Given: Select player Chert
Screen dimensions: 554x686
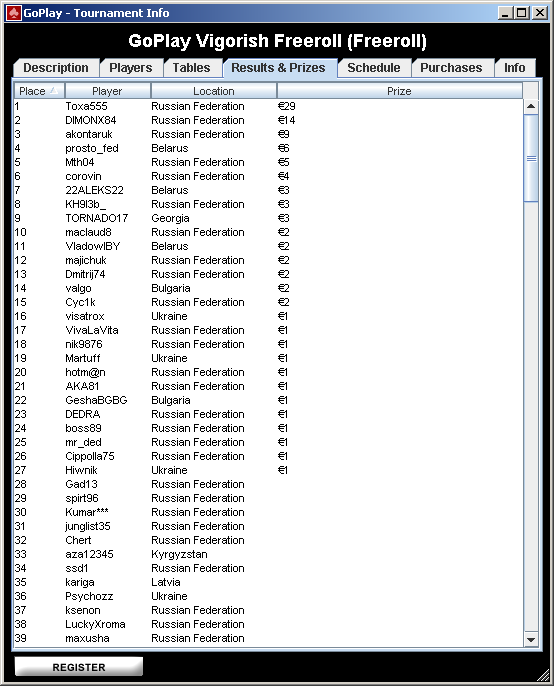Looking at the screenshot, I should coord(78,540).
